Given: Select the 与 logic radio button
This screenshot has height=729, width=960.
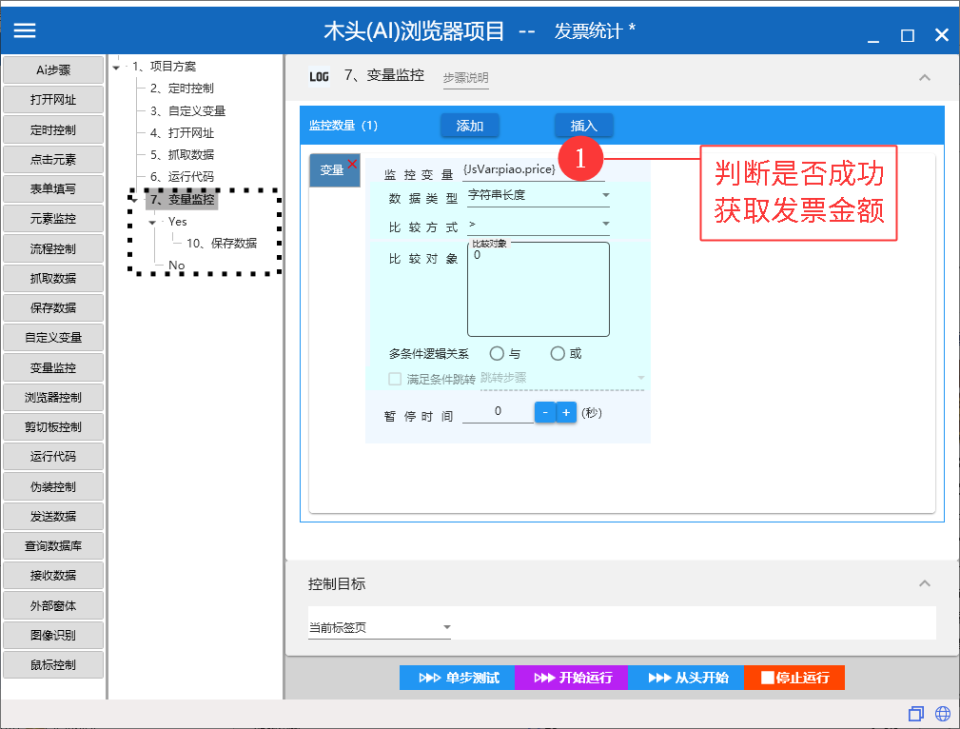Looking at the screenshot, I should [x=497, y=352].
